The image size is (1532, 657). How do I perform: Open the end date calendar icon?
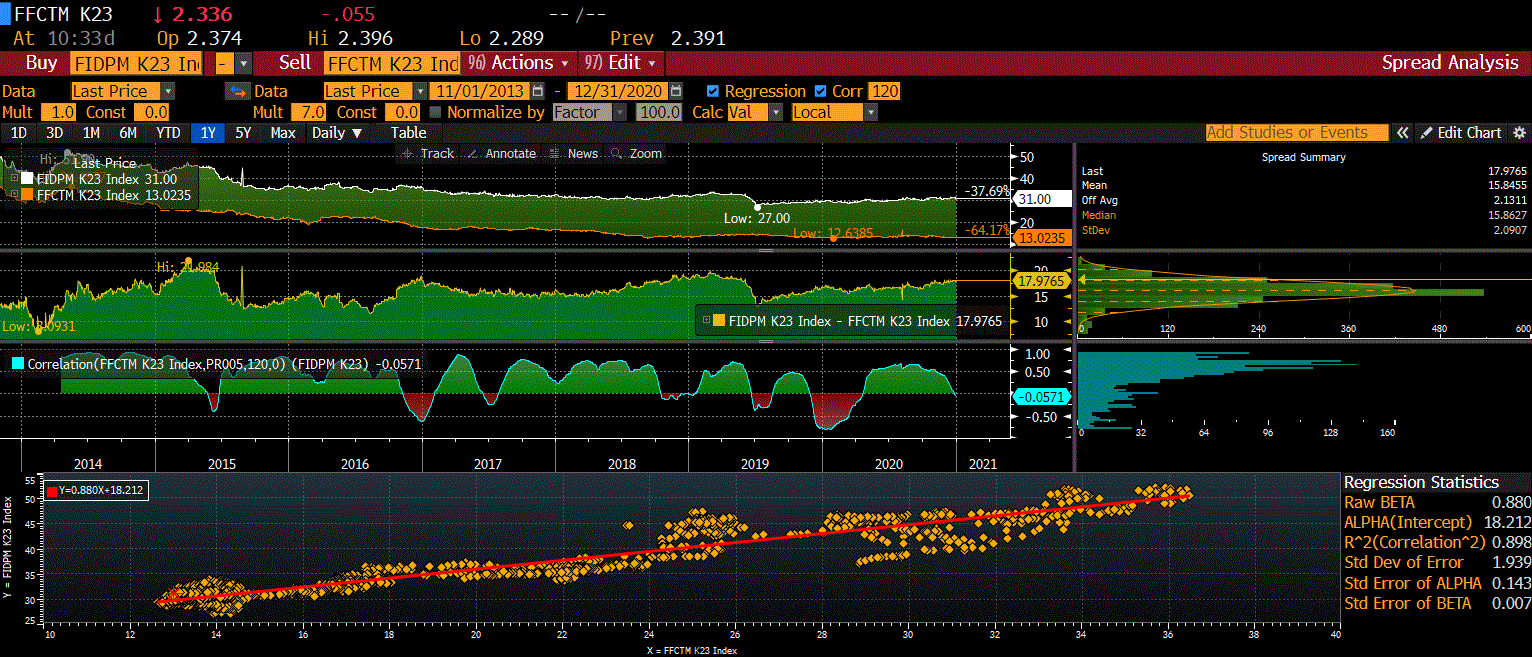pos(676,91)
